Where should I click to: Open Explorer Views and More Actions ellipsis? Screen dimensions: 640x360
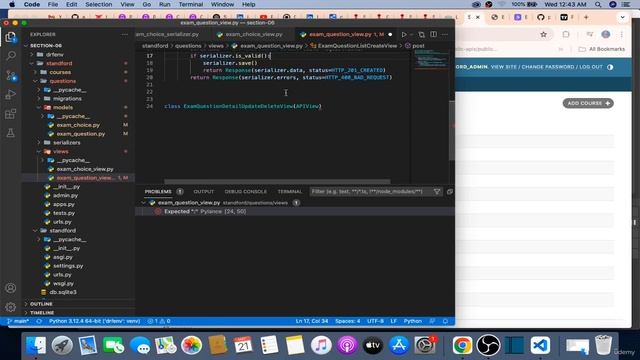point(124,35)
